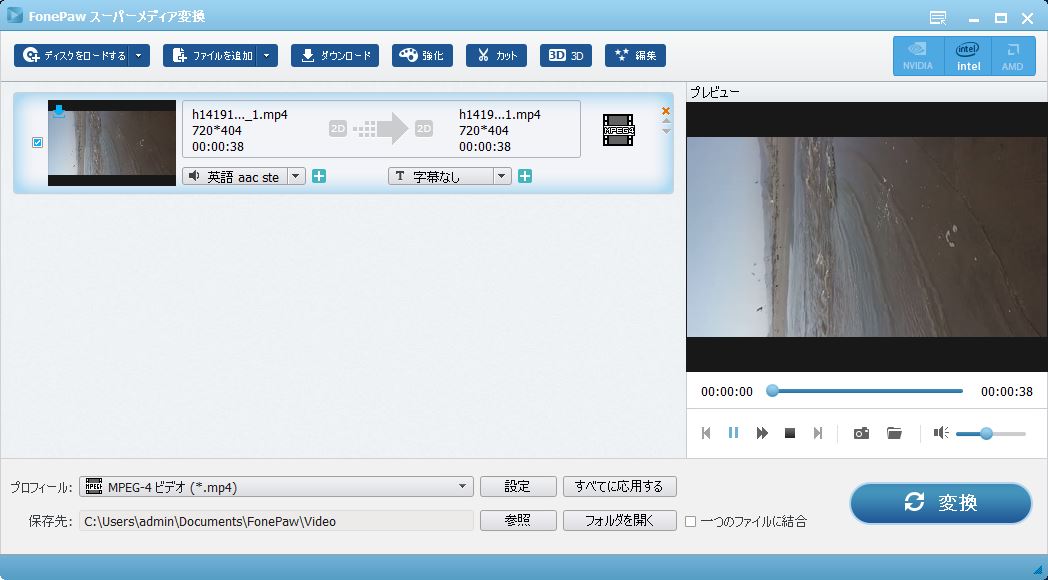The image size is (1048, 580).
Task: Open the Cut (カット) tool
Action: (x=497, y=55)
